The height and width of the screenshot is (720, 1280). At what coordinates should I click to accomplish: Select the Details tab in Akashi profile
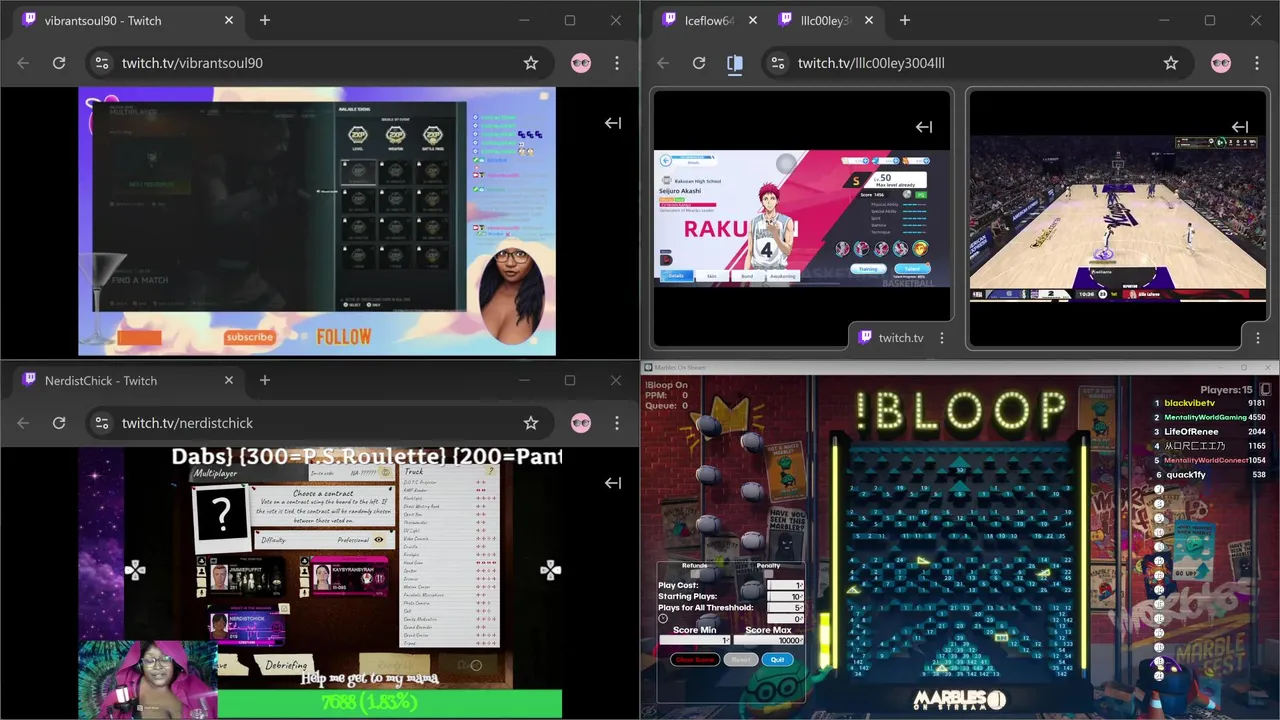[x=677, y=276]
